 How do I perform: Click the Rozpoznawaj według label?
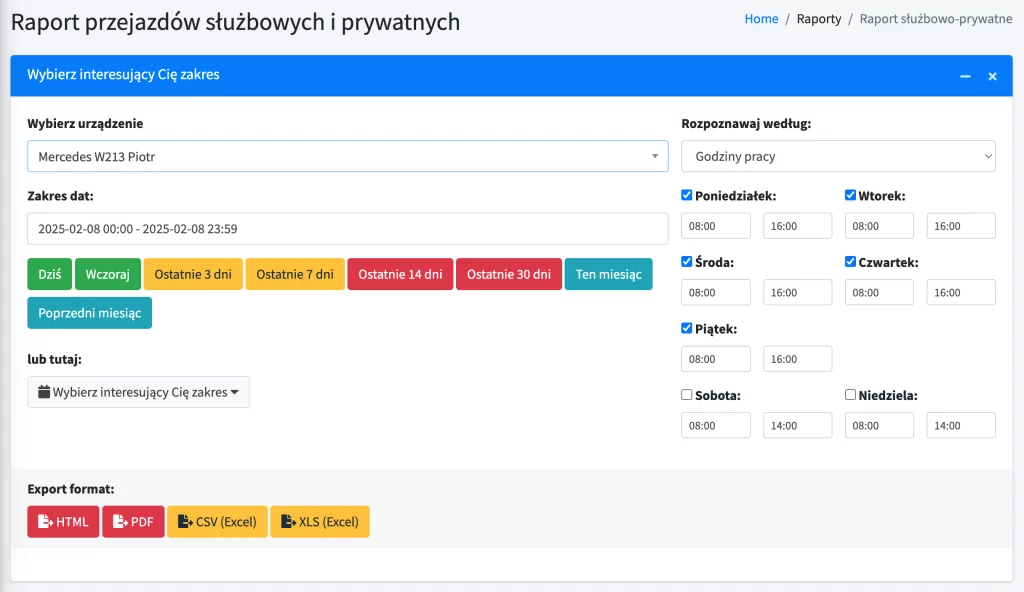point(746,123)
